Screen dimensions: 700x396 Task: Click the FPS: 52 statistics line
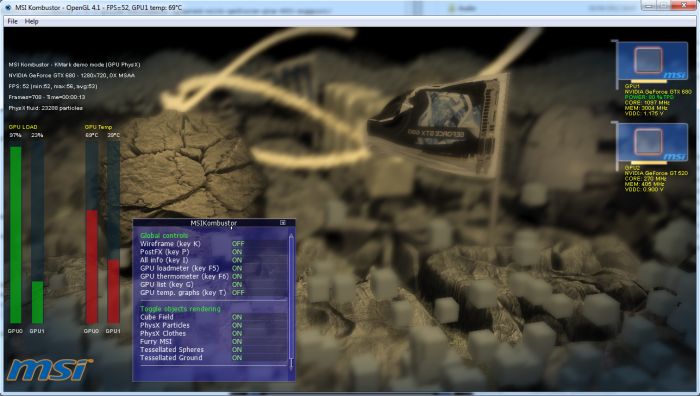[x=53, y=86]
